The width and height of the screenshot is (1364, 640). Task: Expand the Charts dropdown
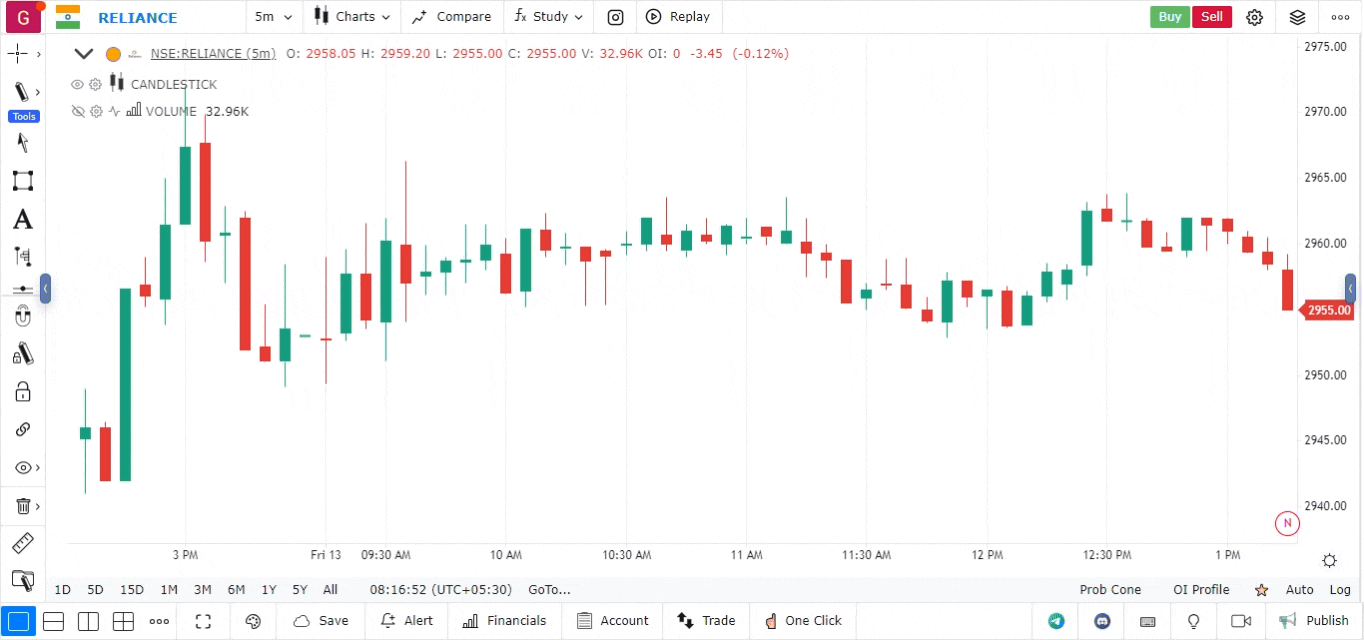pos(352,17)
